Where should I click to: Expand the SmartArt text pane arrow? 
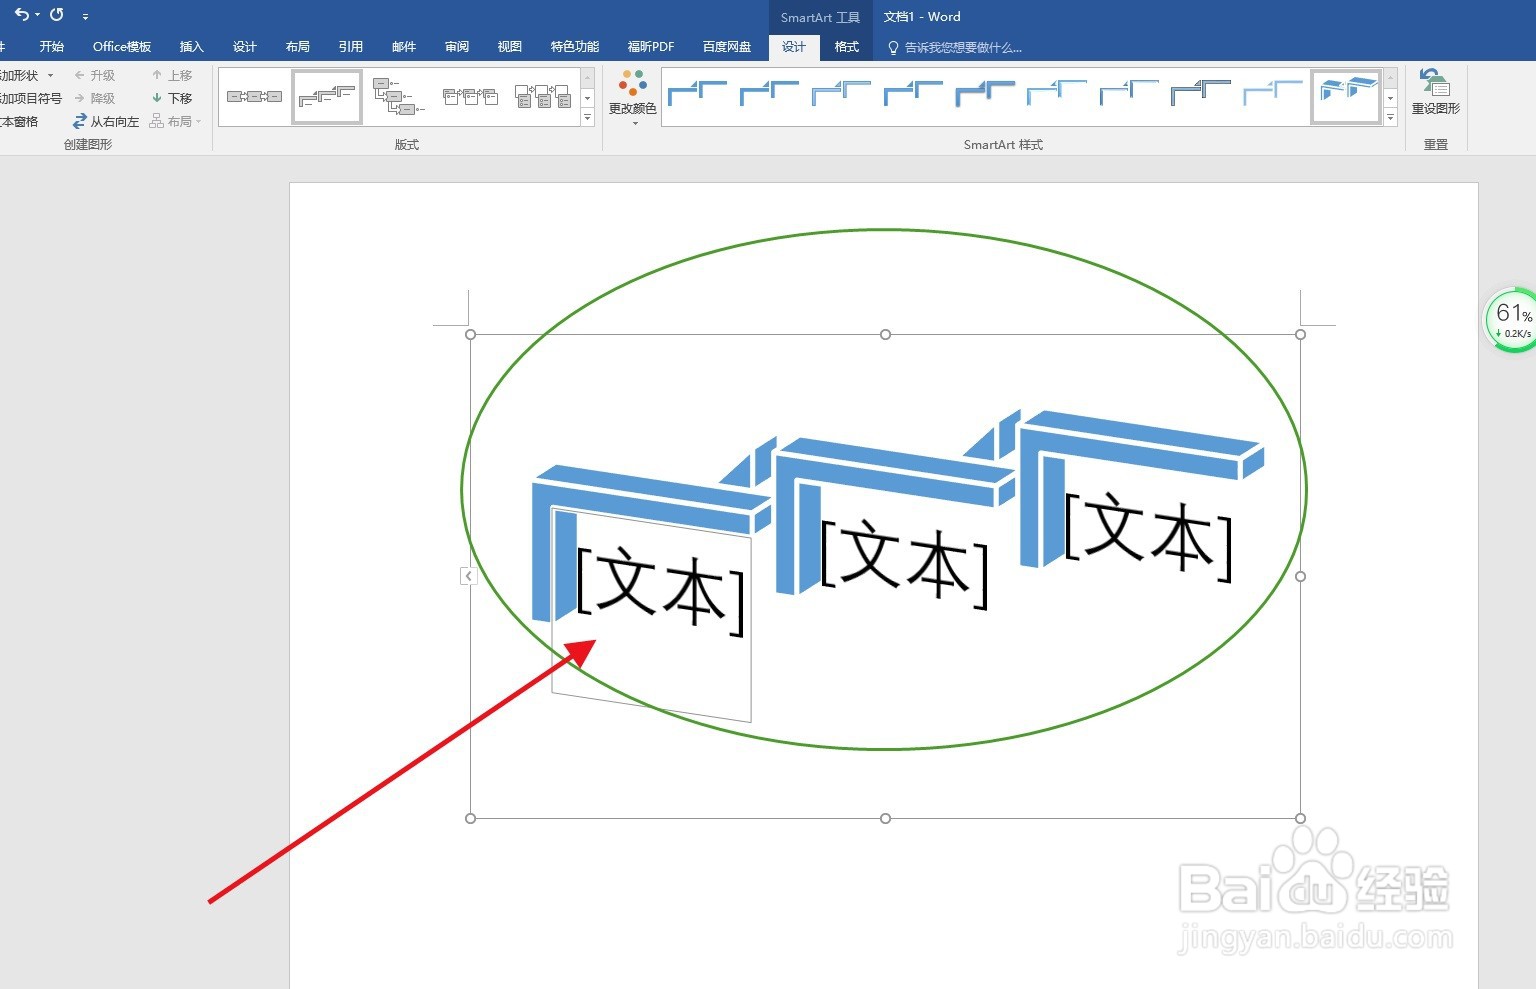click(468, 576)
